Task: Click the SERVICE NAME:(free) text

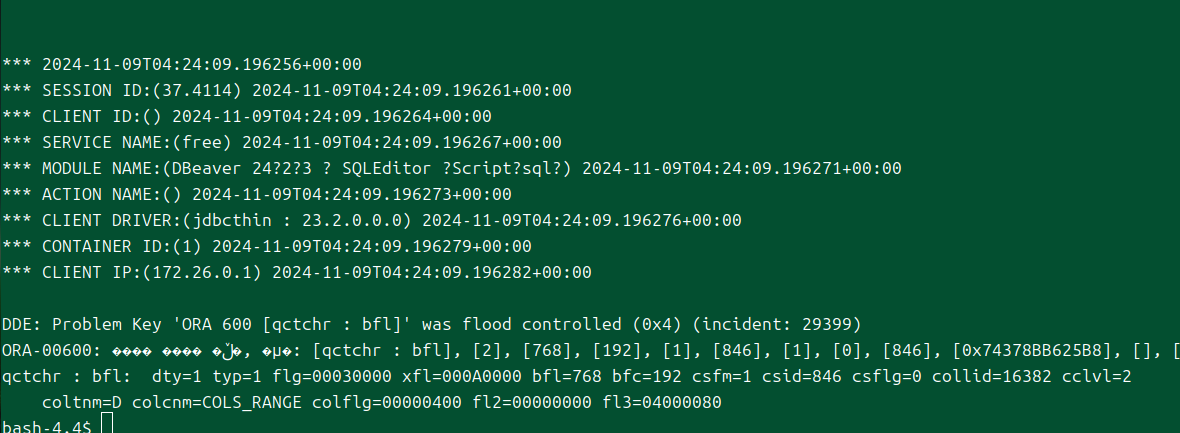Action: 136,142
